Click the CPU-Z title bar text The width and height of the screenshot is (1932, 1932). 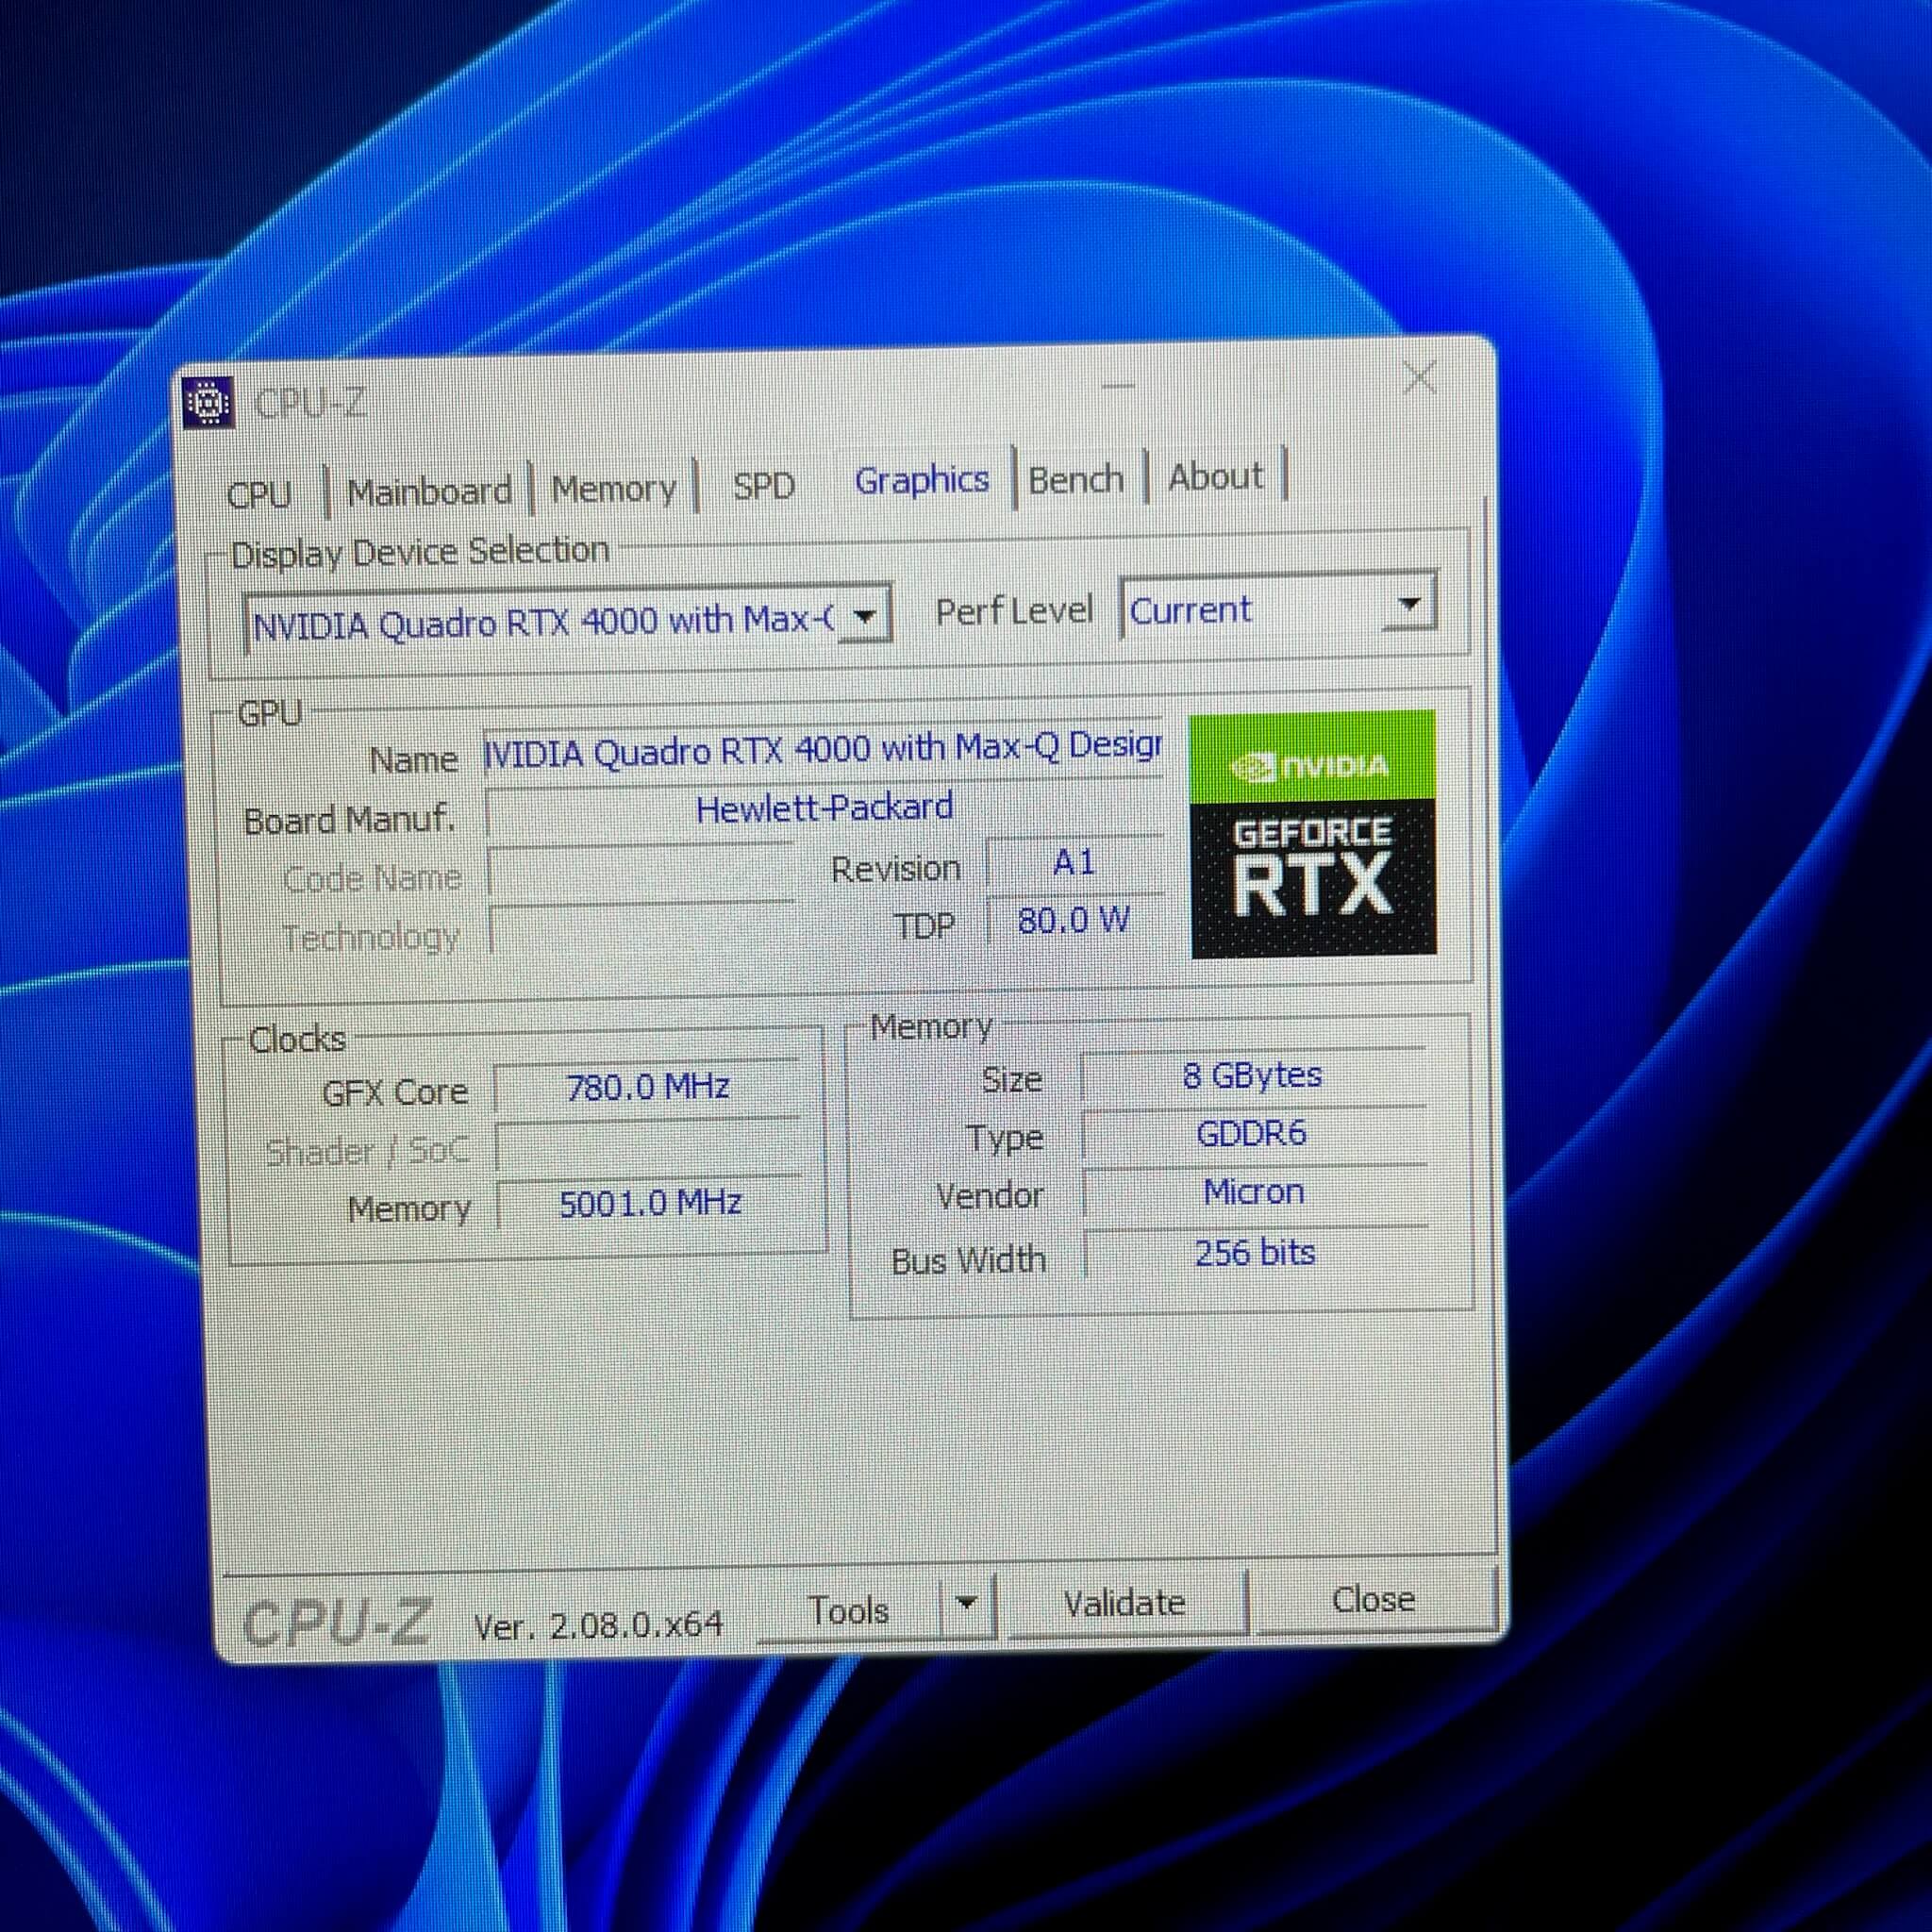tap(311, 403)
